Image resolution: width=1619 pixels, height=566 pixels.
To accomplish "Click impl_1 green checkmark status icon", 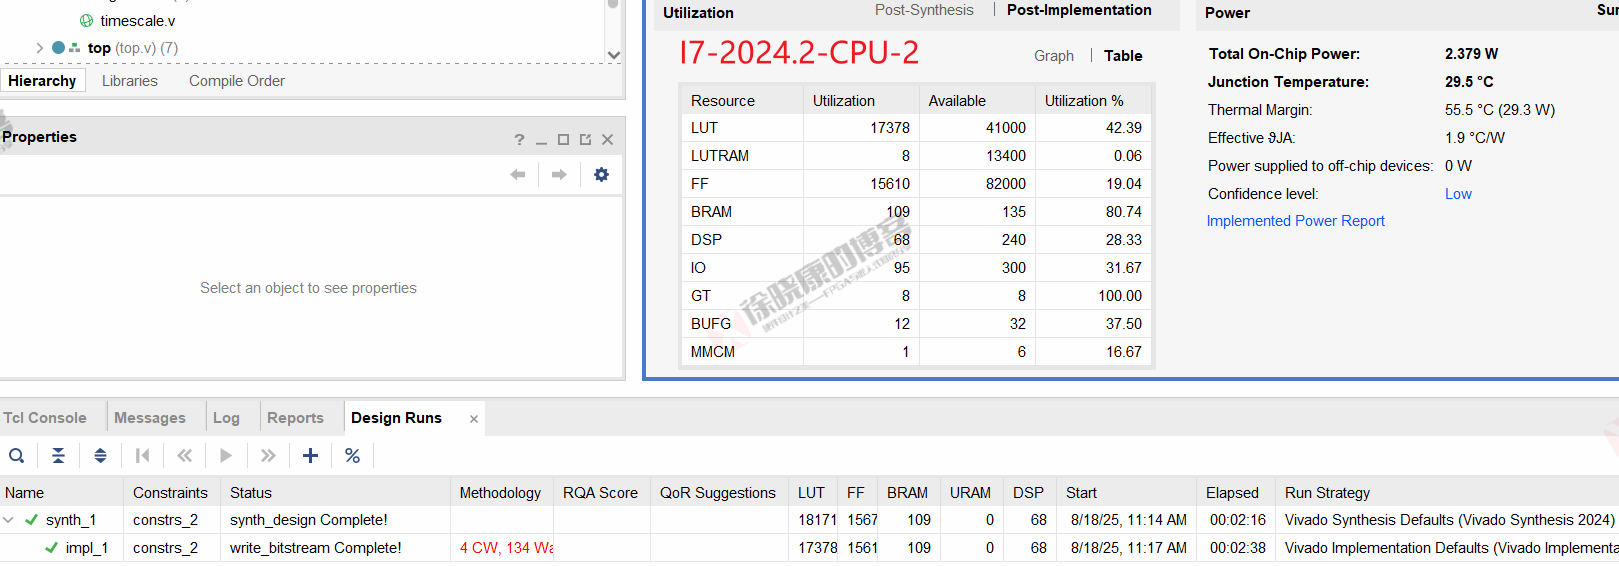I will click(51, 548).
